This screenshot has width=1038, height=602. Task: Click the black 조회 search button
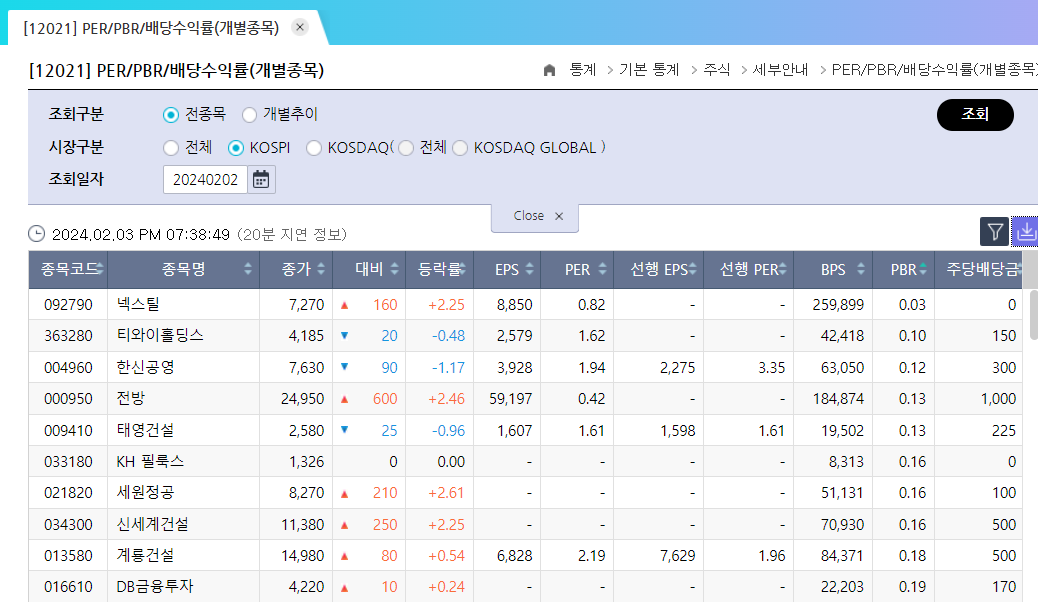[x=975, y=115]
